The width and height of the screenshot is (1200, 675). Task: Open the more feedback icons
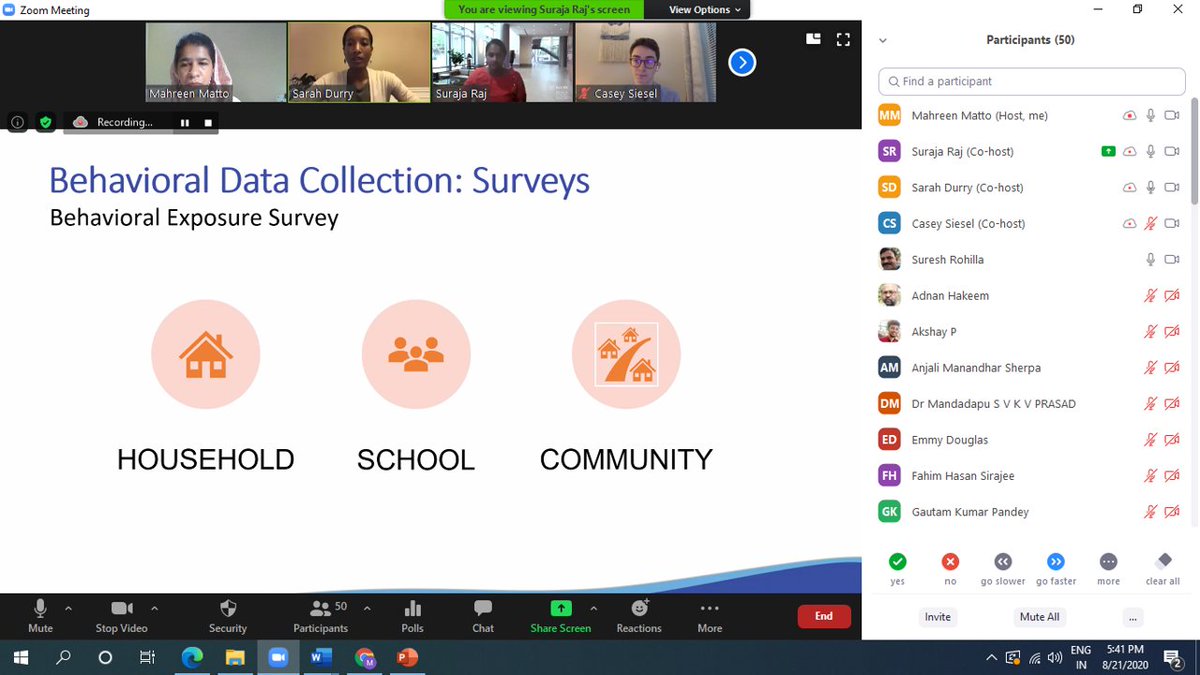1108,562
